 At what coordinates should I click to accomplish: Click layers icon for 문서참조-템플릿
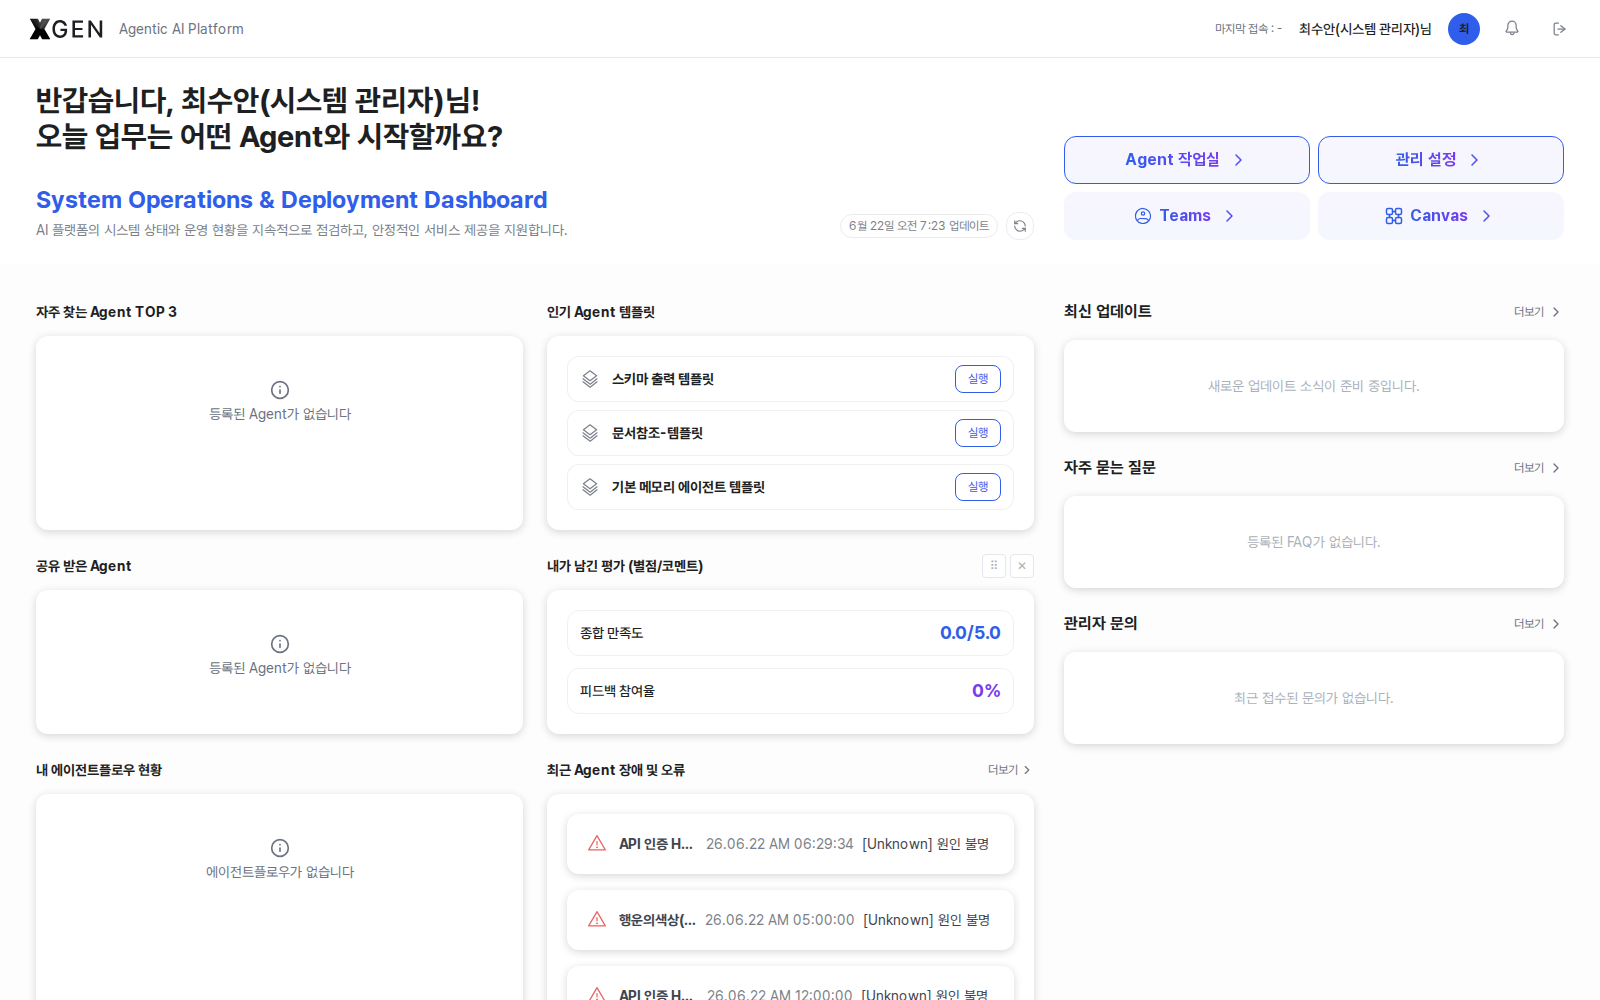pyautogui.click(x=590, y=433)
